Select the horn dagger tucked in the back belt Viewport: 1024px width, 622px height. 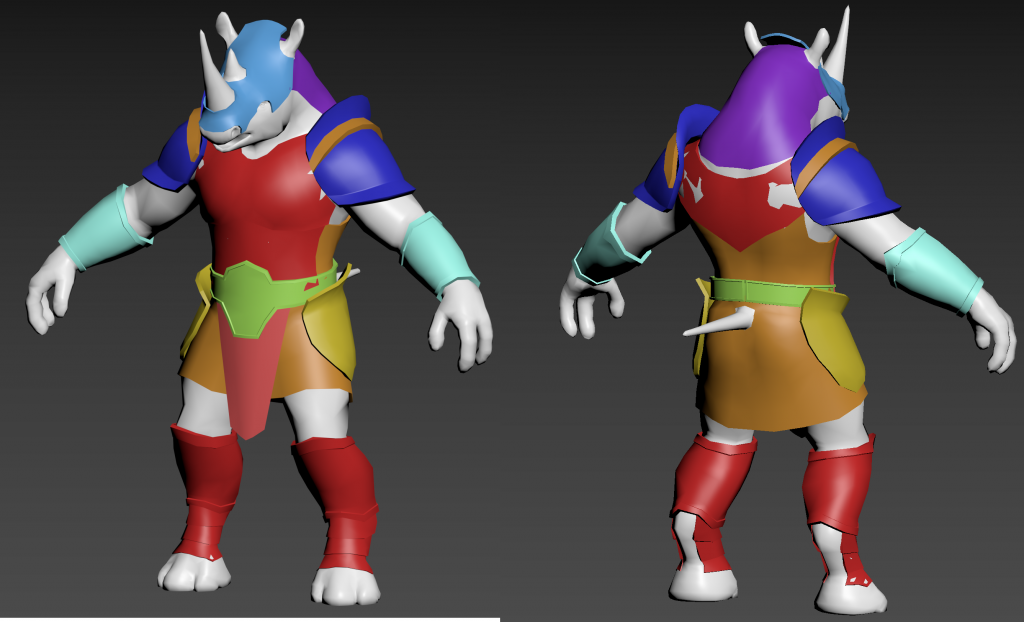coord(718,322)
